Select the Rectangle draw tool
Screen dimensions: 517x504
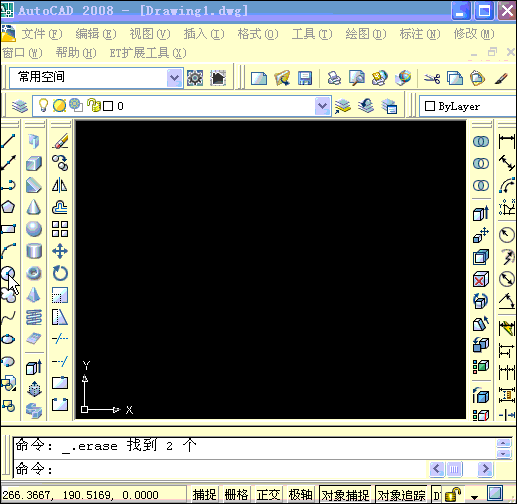[8, 229]
